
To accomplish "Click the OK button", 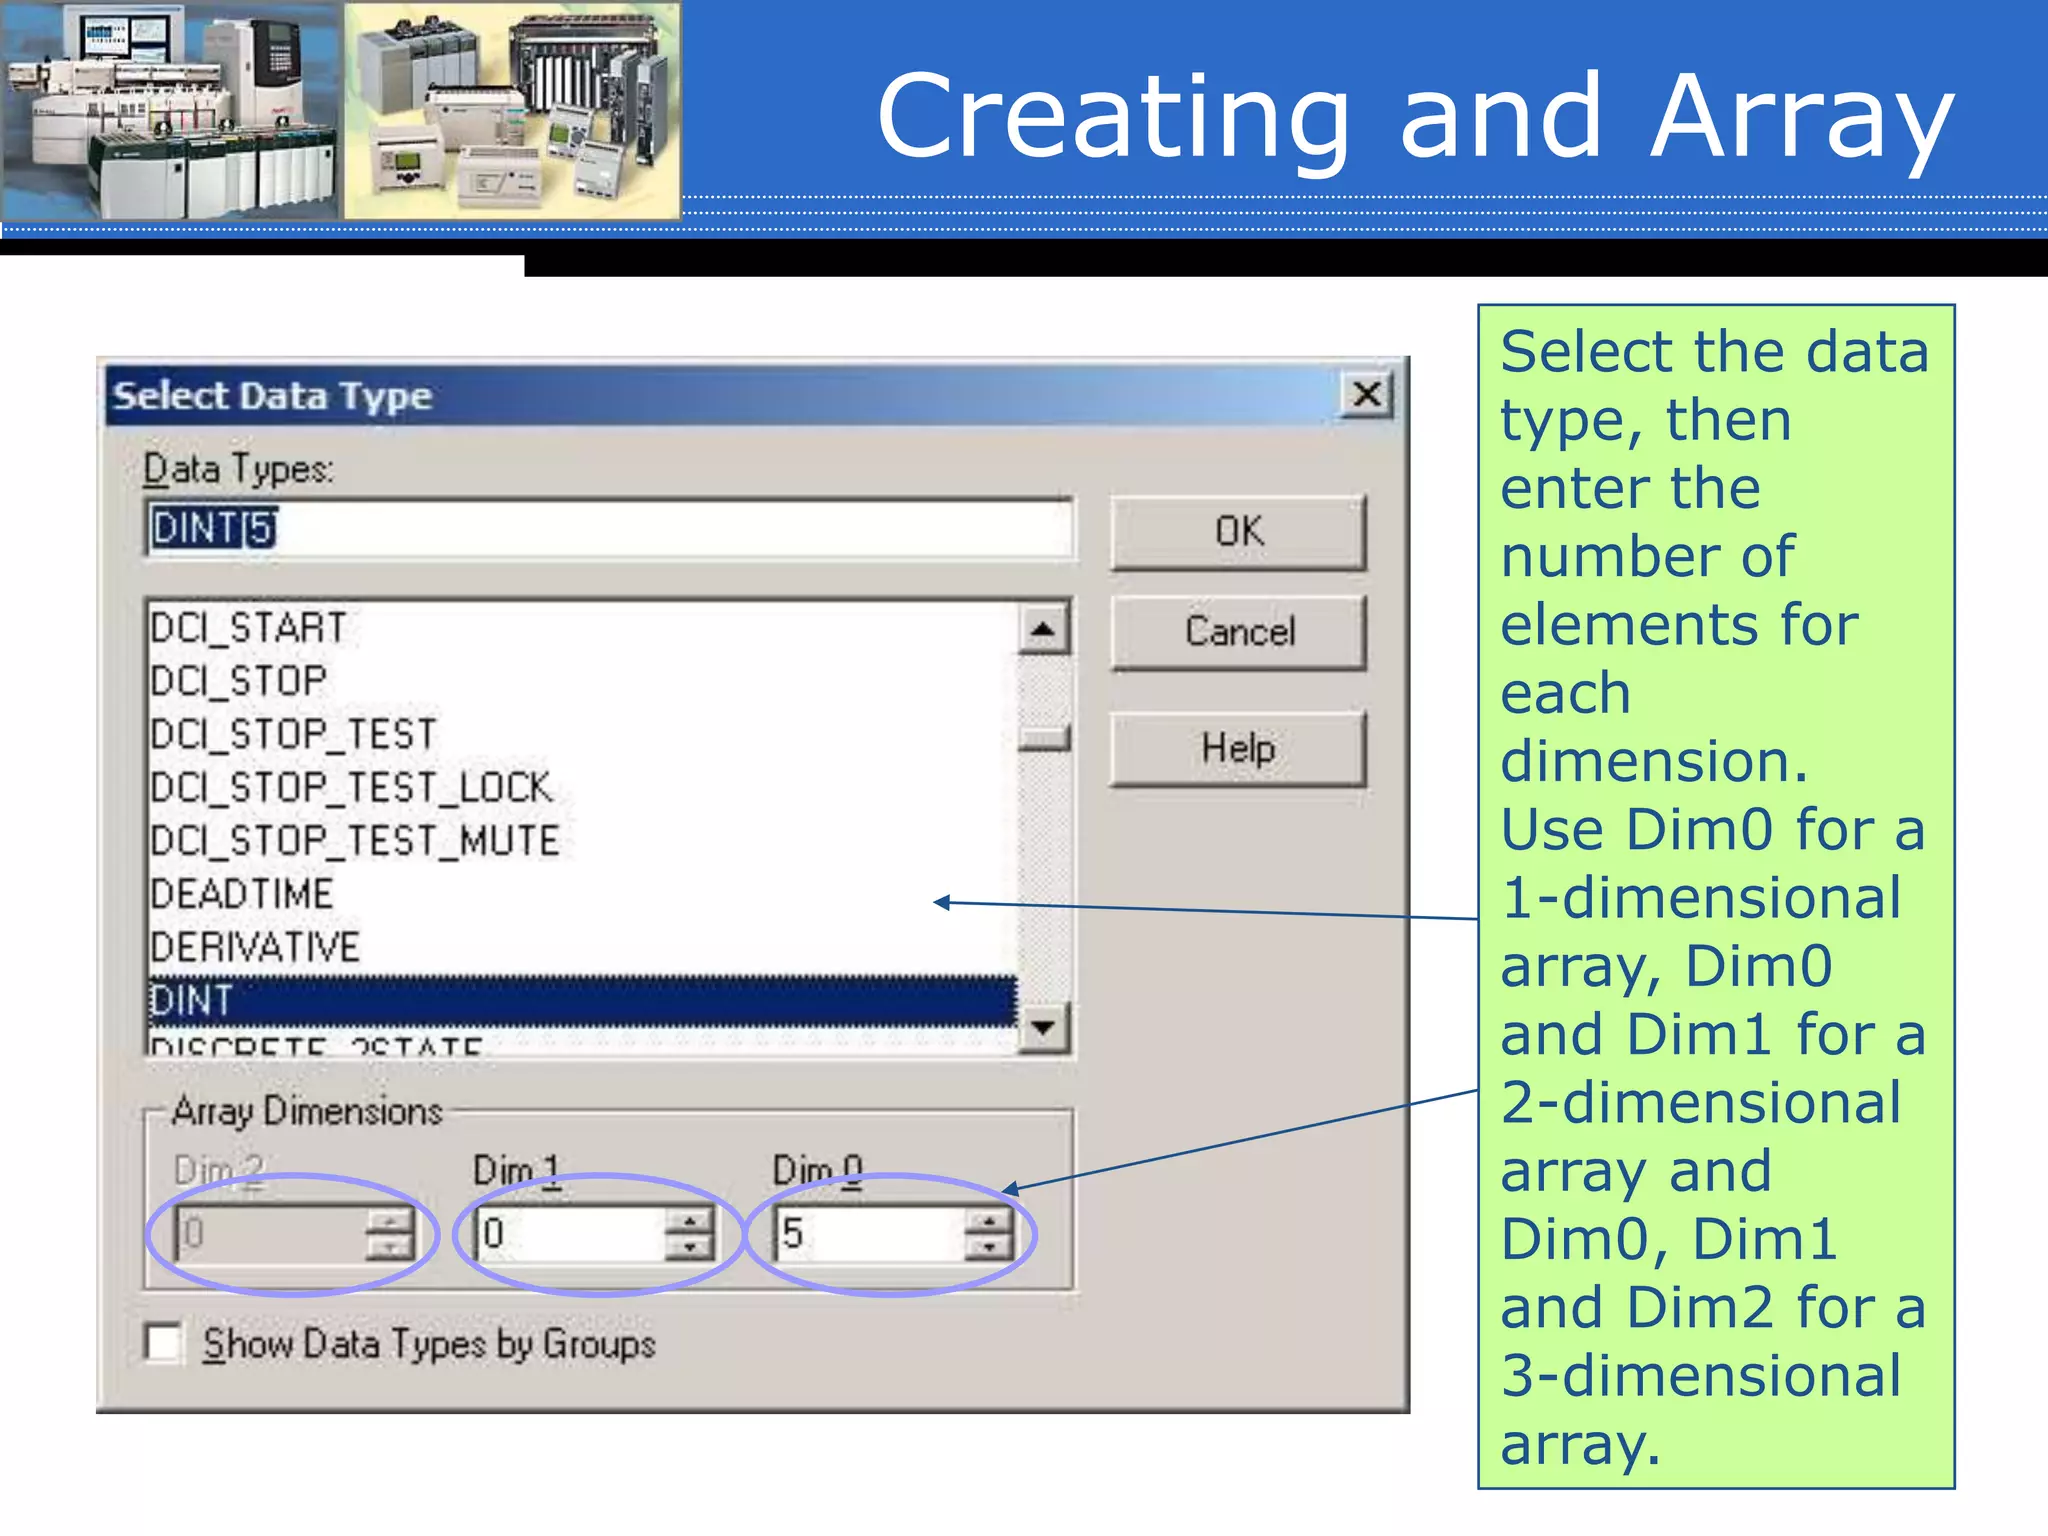I will [1238, 532].
